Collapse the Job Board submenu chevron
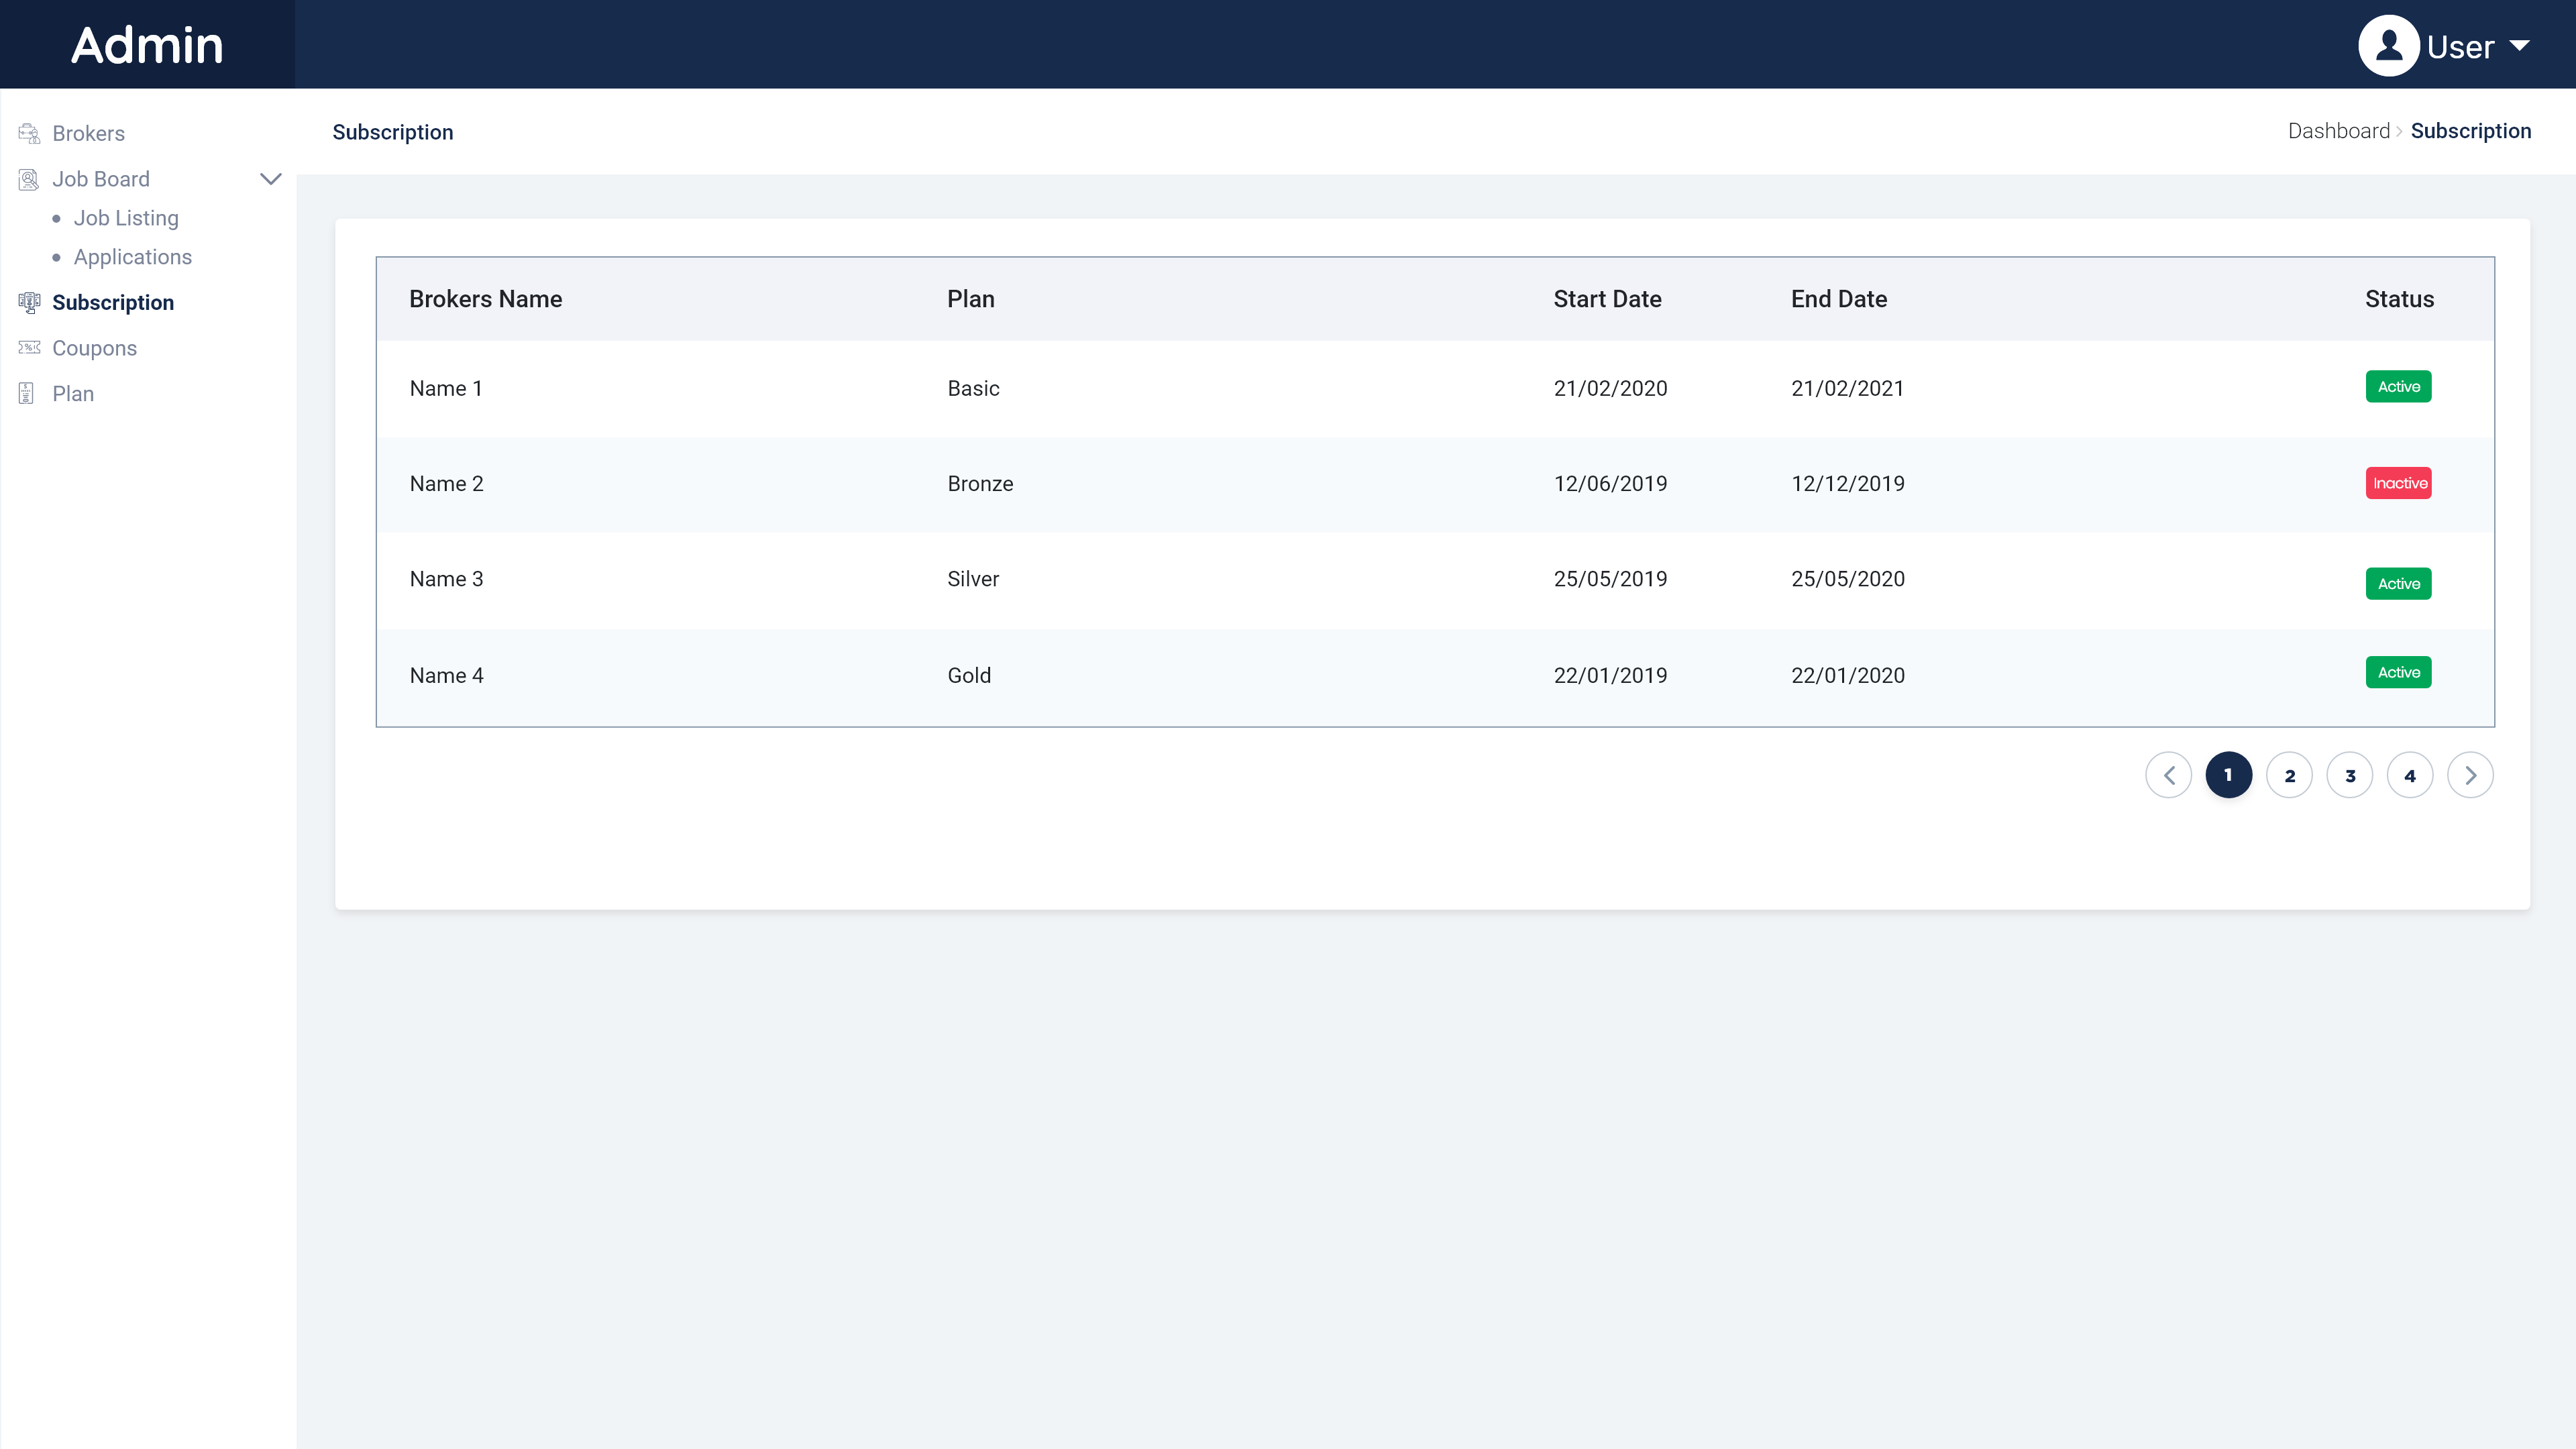The width and height of the screenshot is (2576, 1449). click(x=270, y=179)
